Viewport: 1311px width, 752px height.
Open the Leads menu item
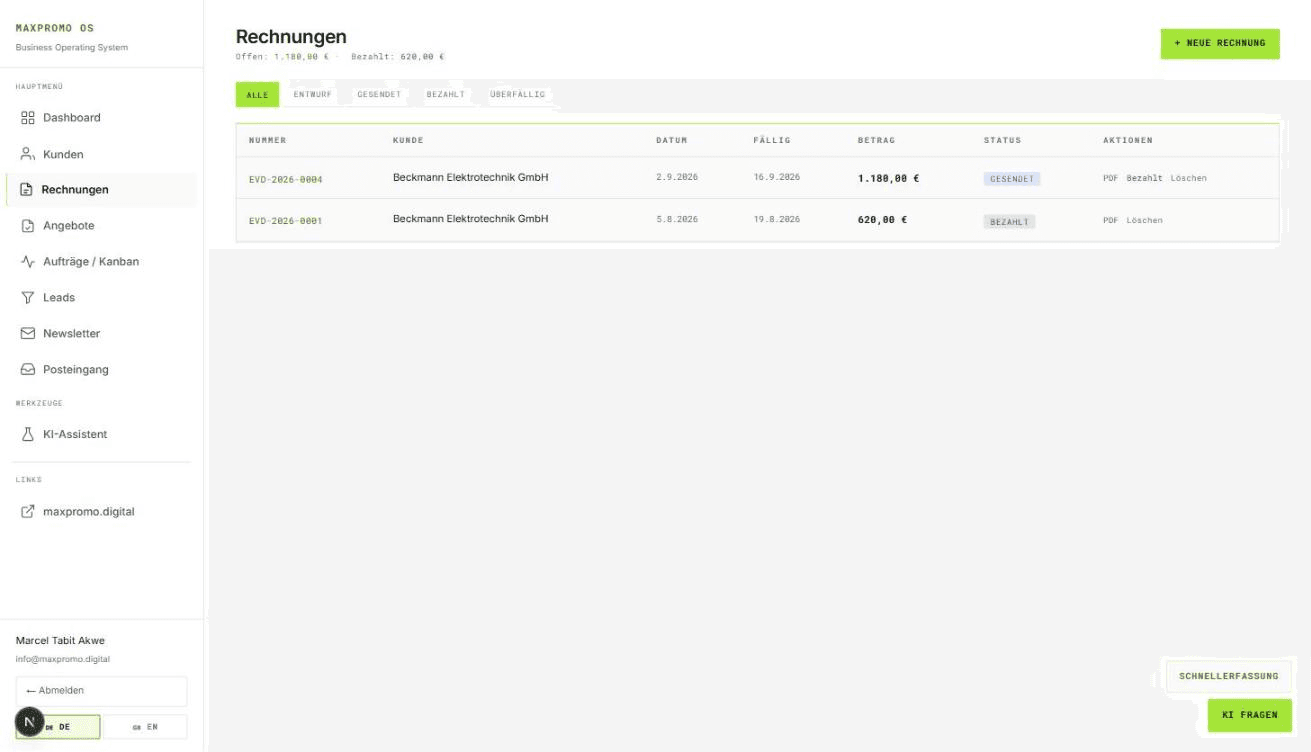pyautogui.click(x=101, y=298)
